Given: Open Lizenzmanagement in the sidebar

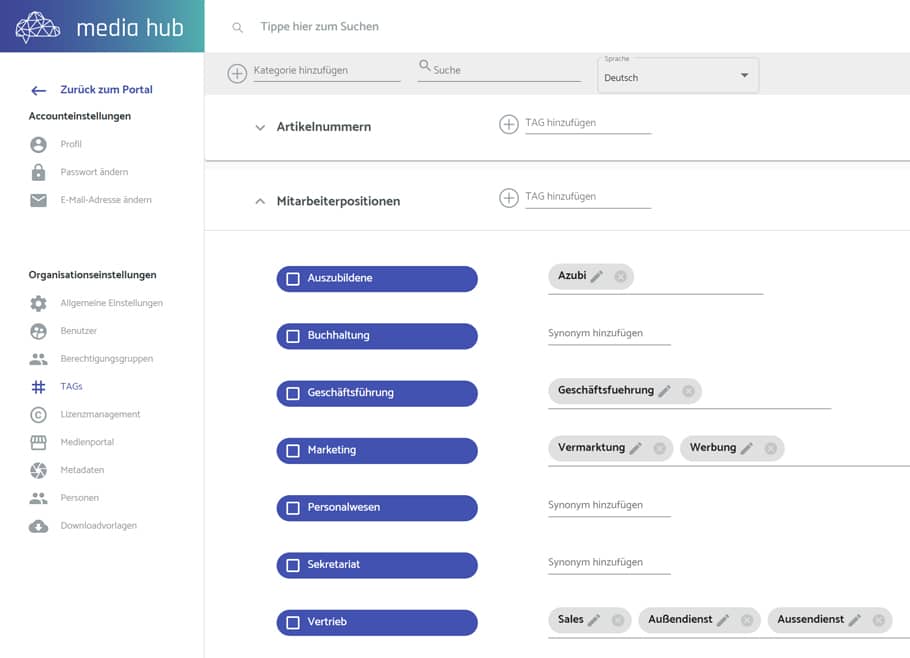Looking at the screenshot, I should (100, 414).
